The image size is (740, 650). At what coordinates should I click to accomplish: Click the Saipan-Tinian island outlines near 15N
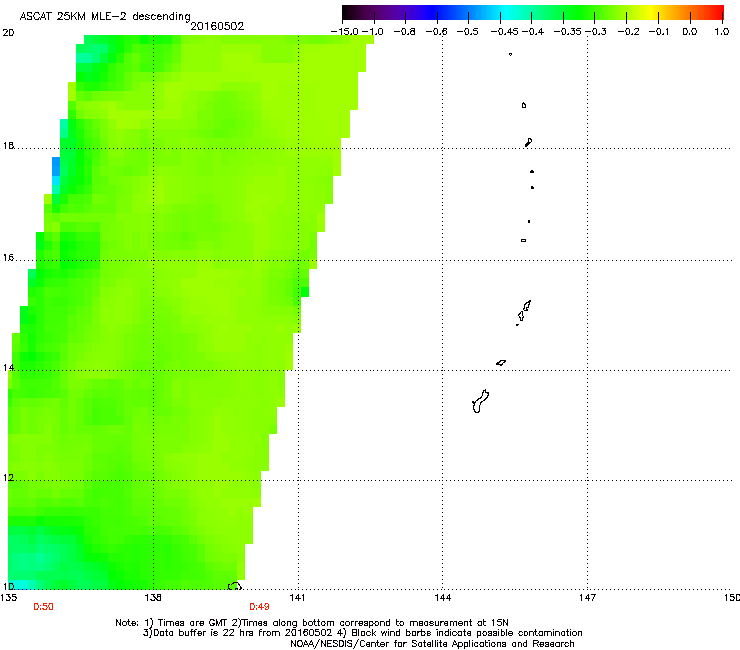pyautogui.click(x=524, y=312)
